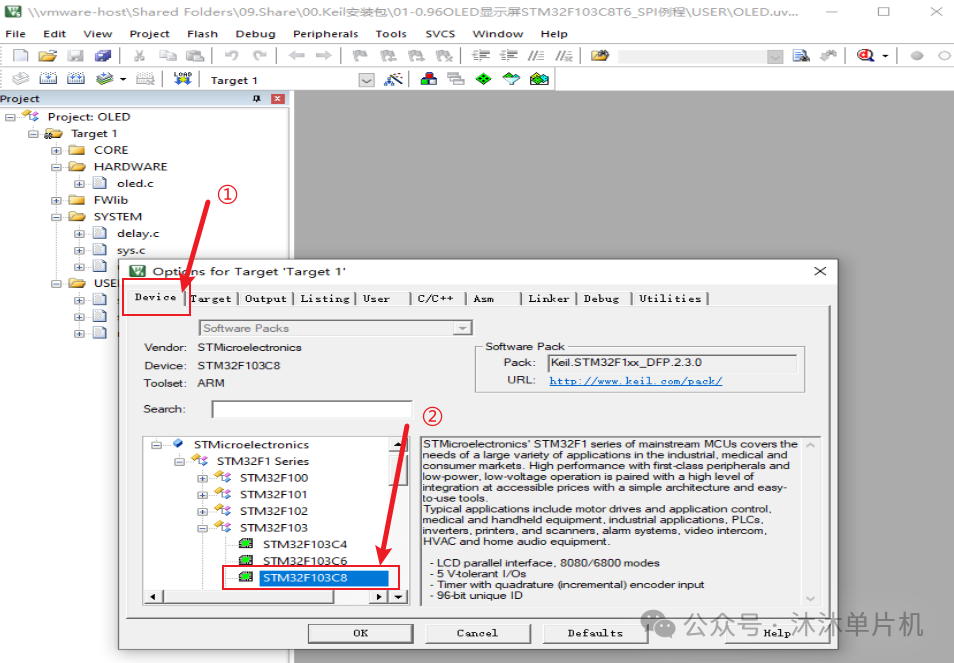The image size is (954, 663).
Task: Close the Project panel
Action: click(x=278, y=99)
